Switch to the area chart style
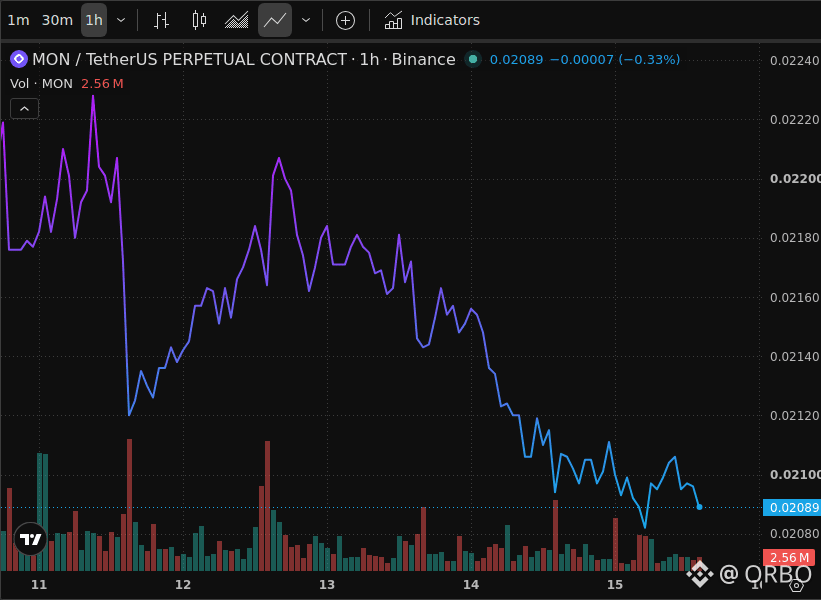The height and width of the screenshot is (600, 821). (x=237, y=20)
